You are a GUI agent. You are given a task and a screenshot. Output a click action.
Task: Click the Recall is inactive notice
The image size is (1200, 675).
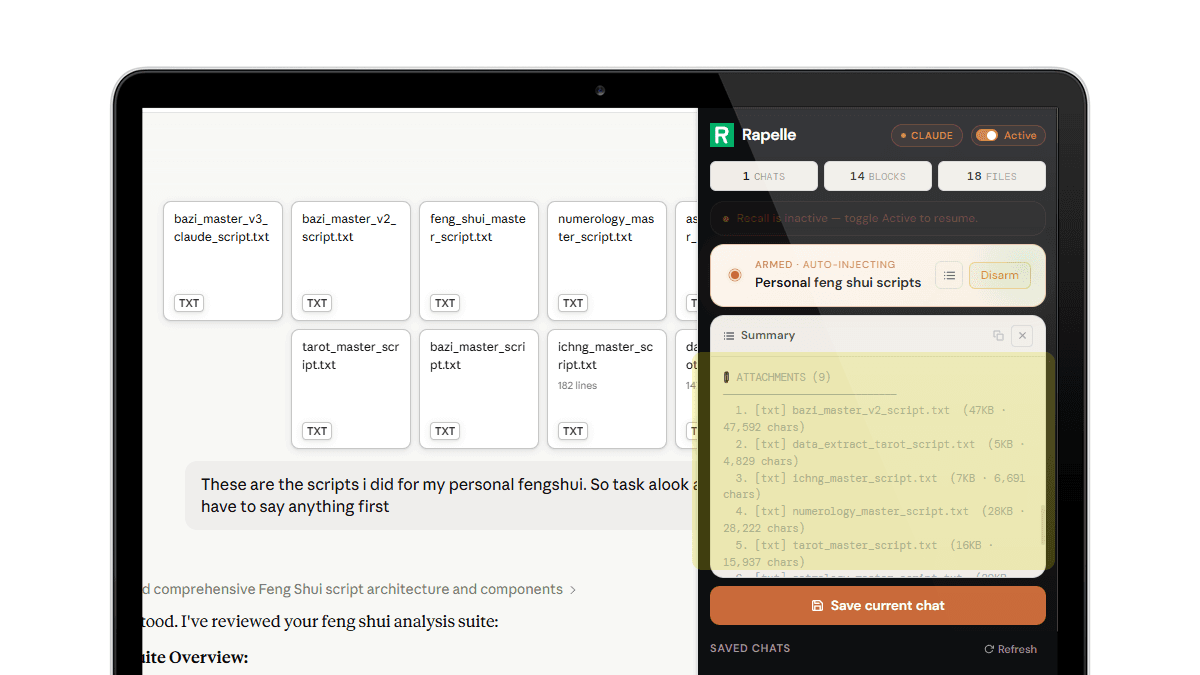pyautogui.click(x=878, y=218)
